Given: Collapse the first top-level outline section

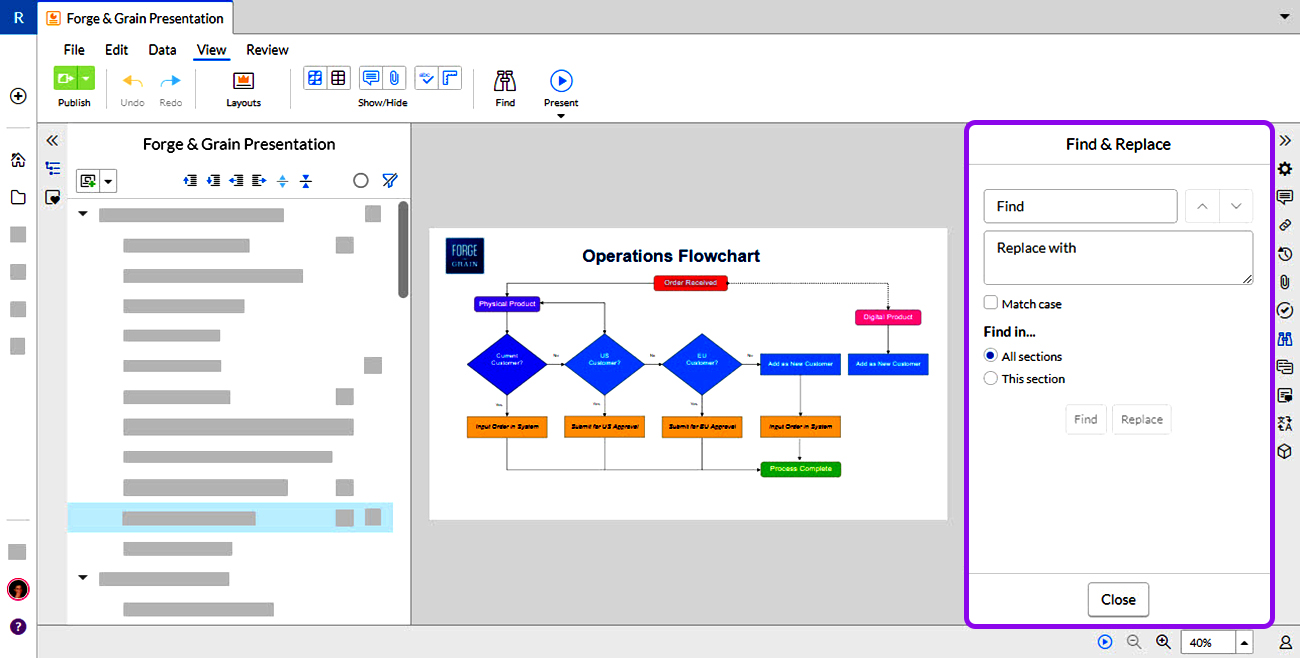Looking at the screenshot, I should tap(83, 214).
